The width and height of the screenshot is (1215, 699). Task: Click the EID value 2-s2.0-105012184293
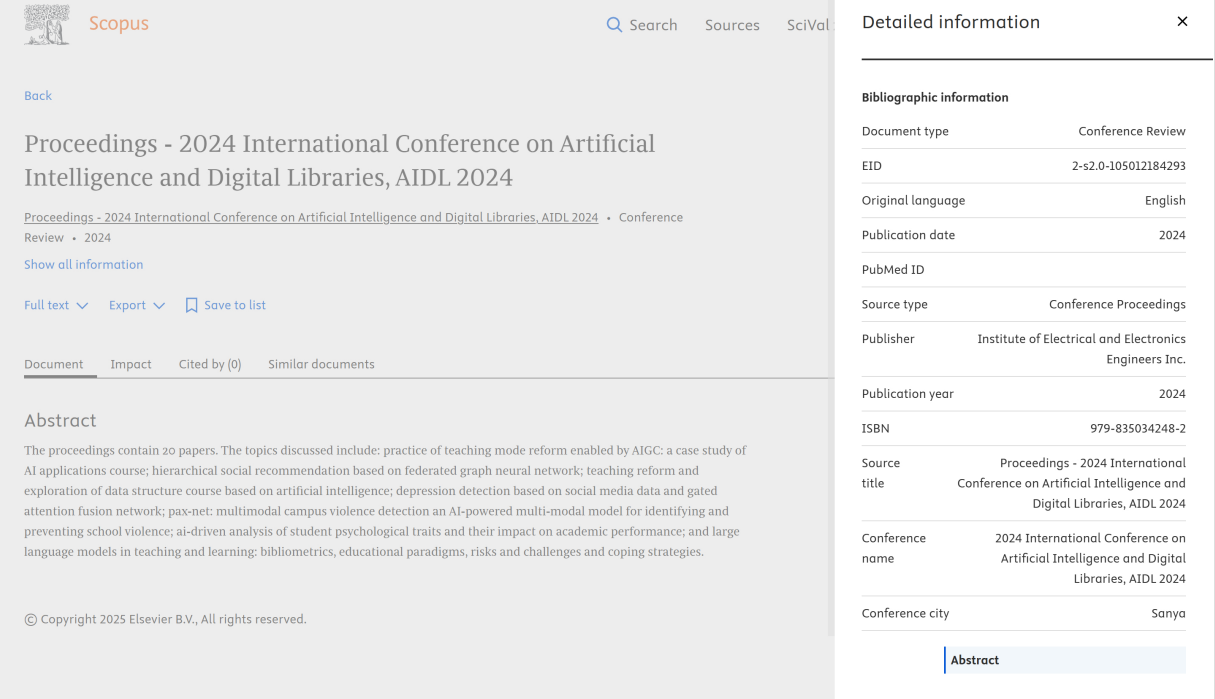click(1129, 166)
